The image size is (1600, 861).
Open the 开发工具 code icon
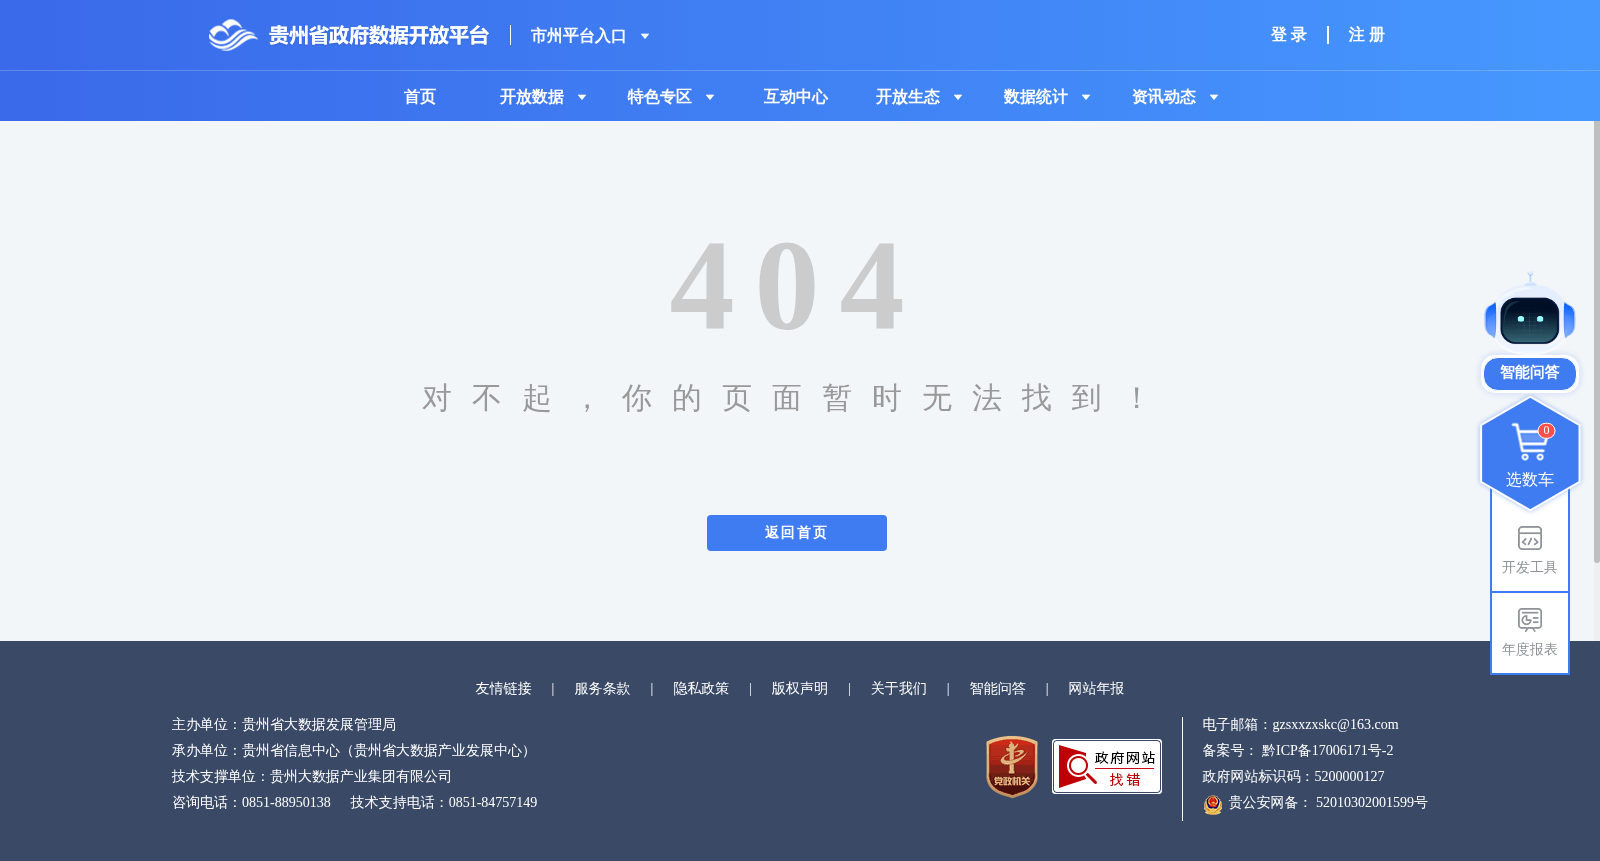pyautogui.click(x=1530, y=538)
